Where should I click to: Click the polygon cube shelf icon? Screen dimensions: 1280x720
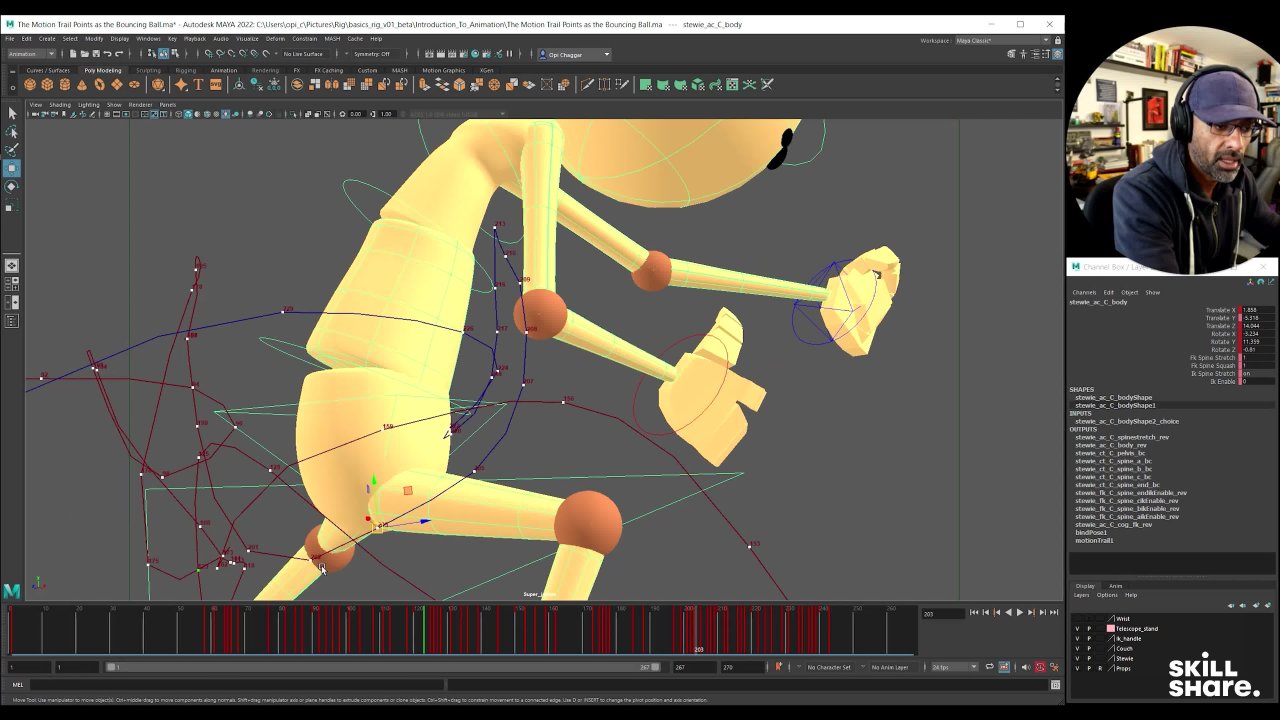(x=47, y=85)
